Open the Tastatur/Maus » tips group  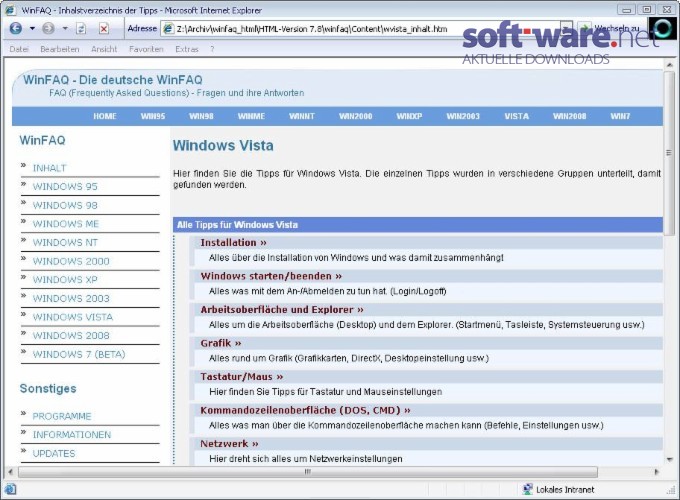click(x=242, y=377)
